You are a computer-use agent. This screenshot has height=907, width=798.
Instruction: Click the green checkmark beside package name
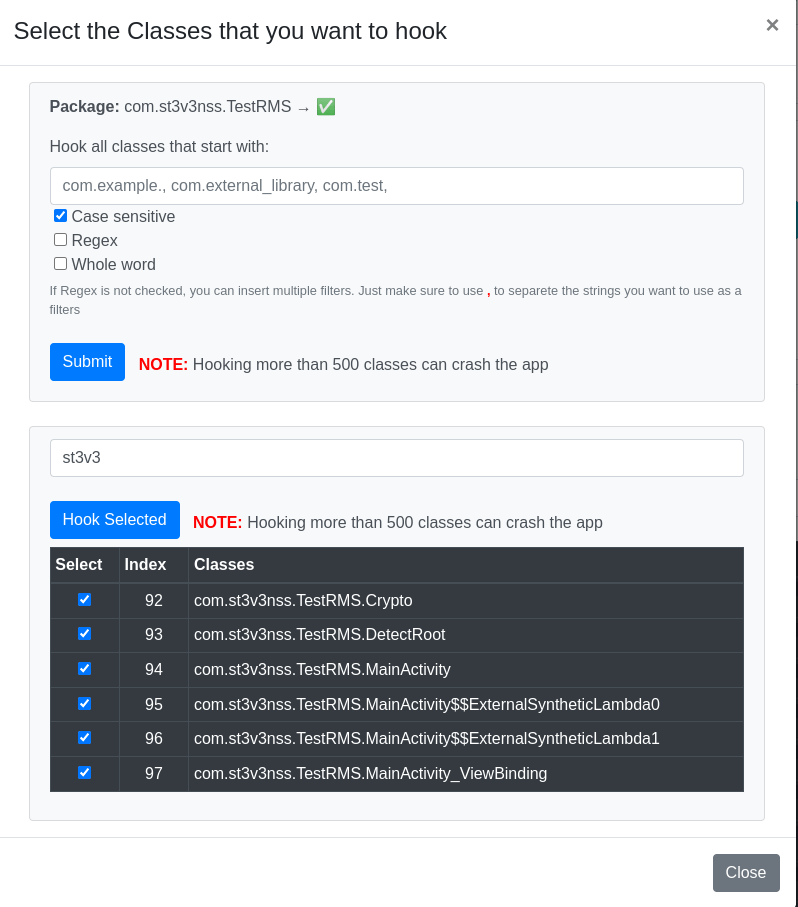click(326, 107)
